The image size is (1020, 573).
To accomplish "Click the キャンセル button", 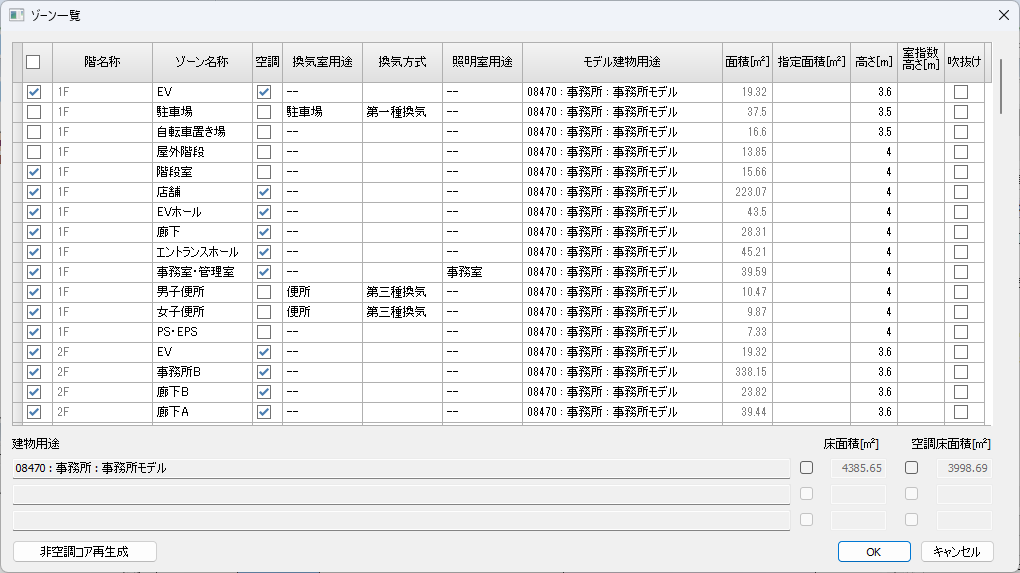I will tap(957, 551).
